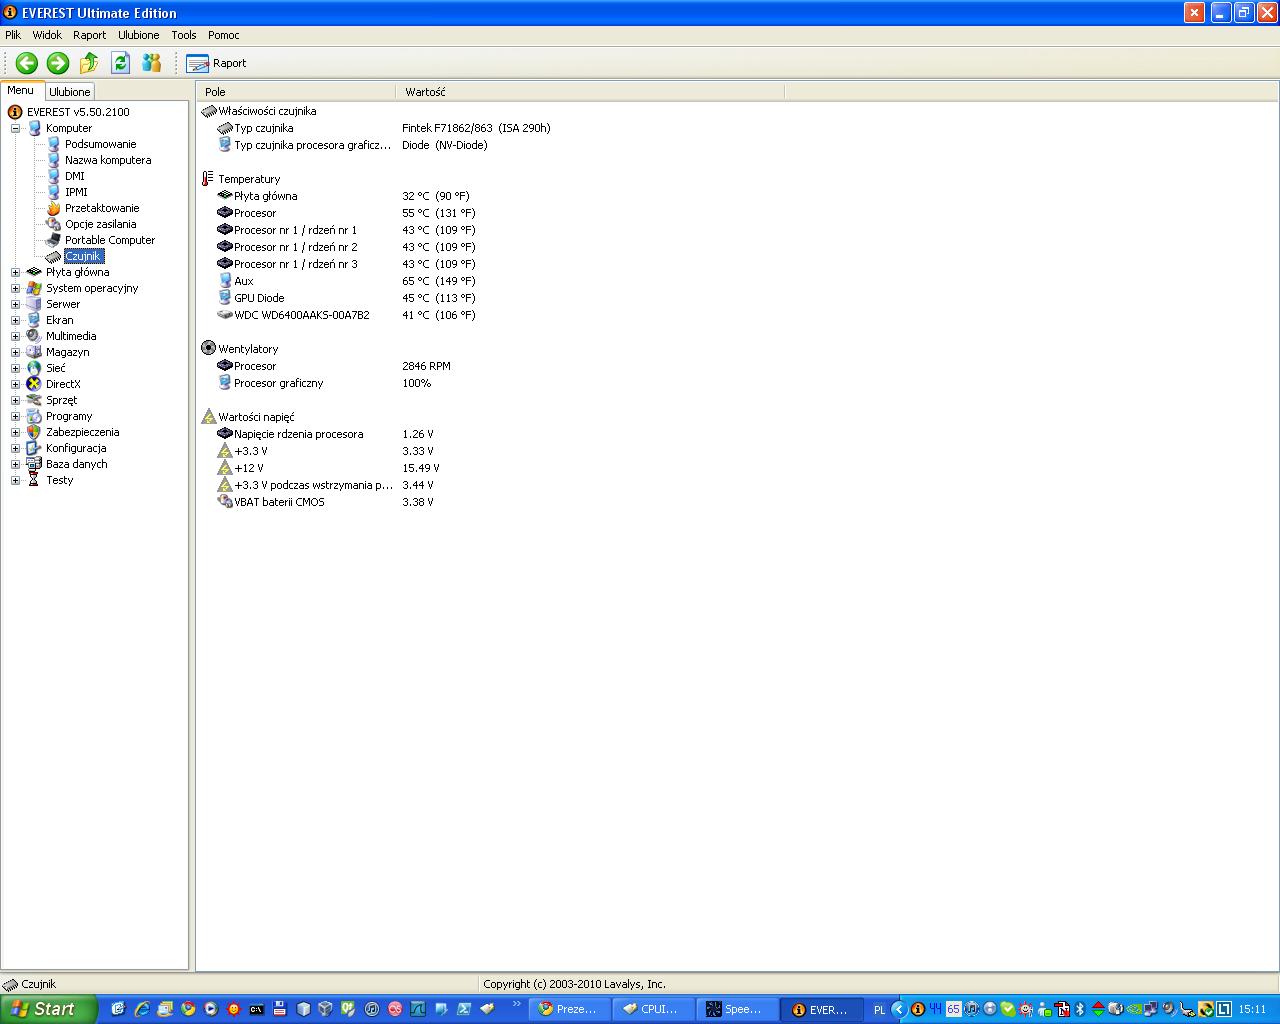Click the red N icon in the system tray
This screenshot has height=1024, width=1280.
pos(1063,1009)
